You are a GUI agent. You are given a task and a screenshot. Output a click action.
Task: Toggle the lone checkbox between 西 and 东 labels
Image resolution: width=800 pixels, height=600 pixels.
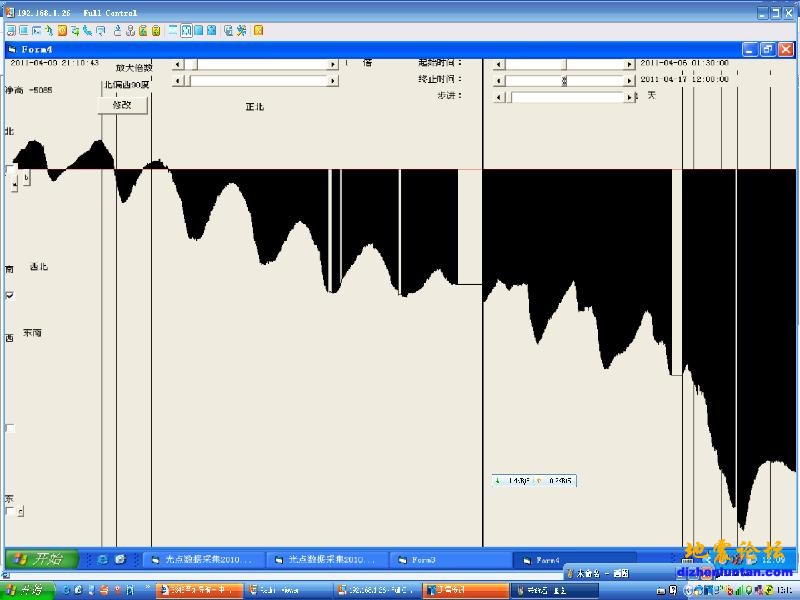(x=10, y=428)
